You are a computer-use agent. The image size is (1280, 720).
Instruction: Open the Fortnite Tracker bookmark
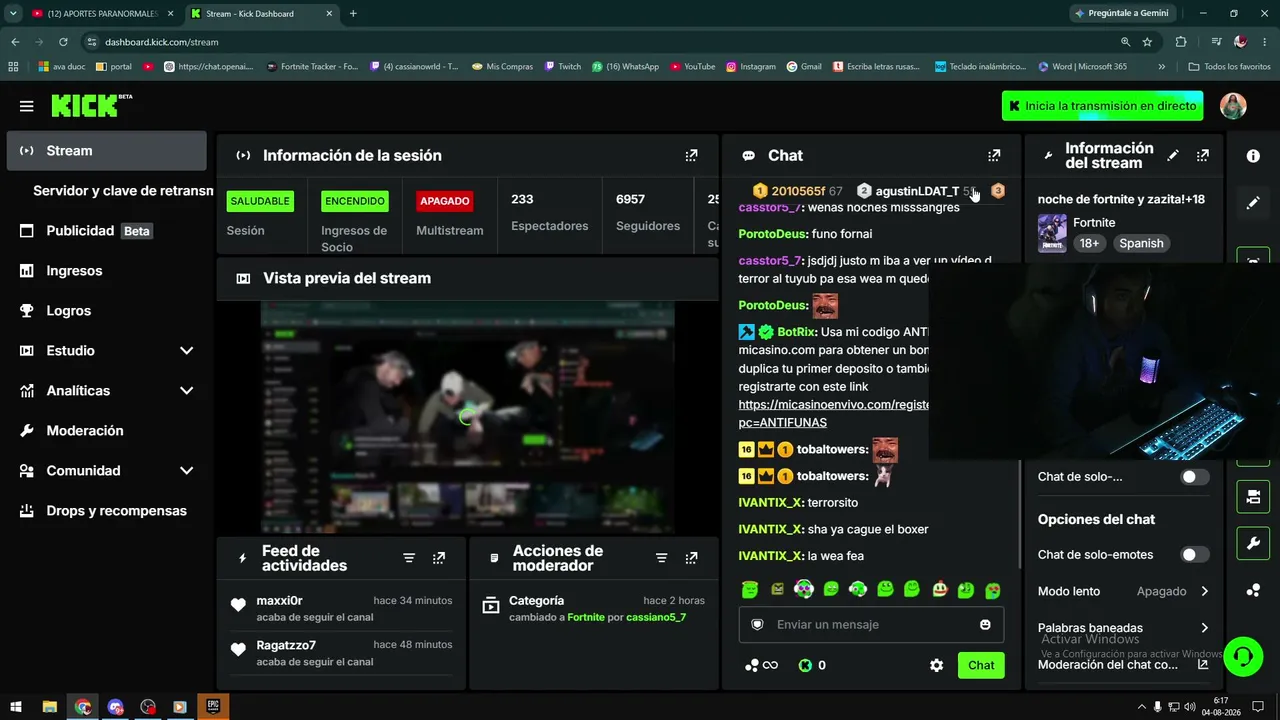point(312,67)
